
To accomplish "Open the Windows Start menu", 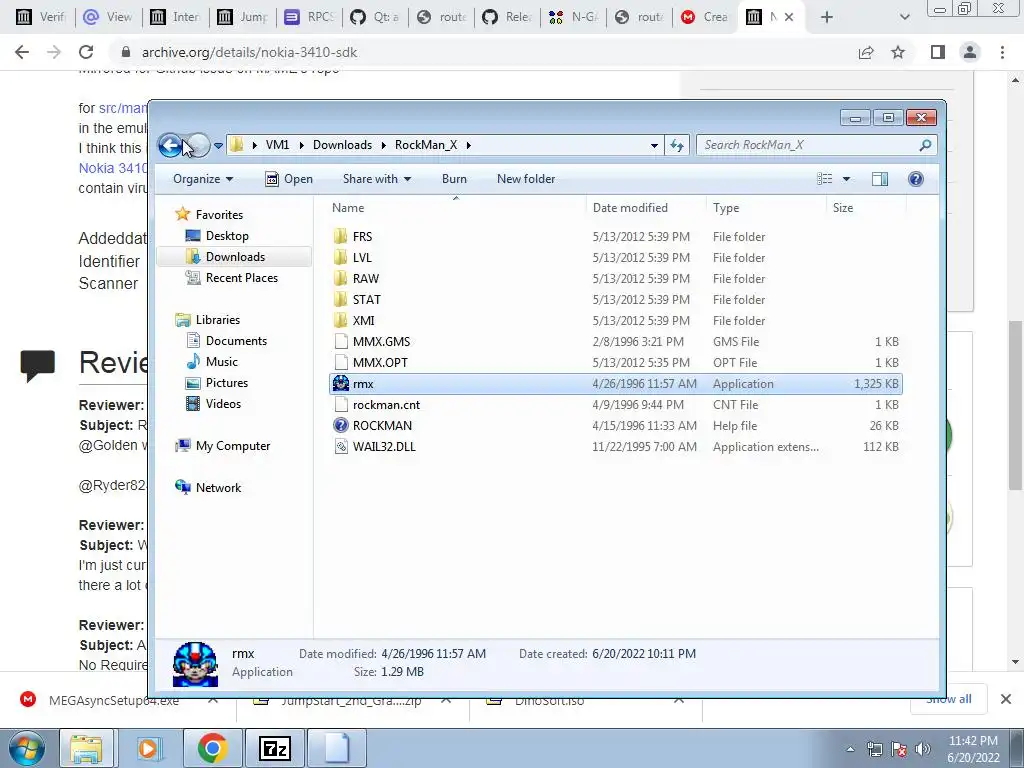I will point(27,748).
